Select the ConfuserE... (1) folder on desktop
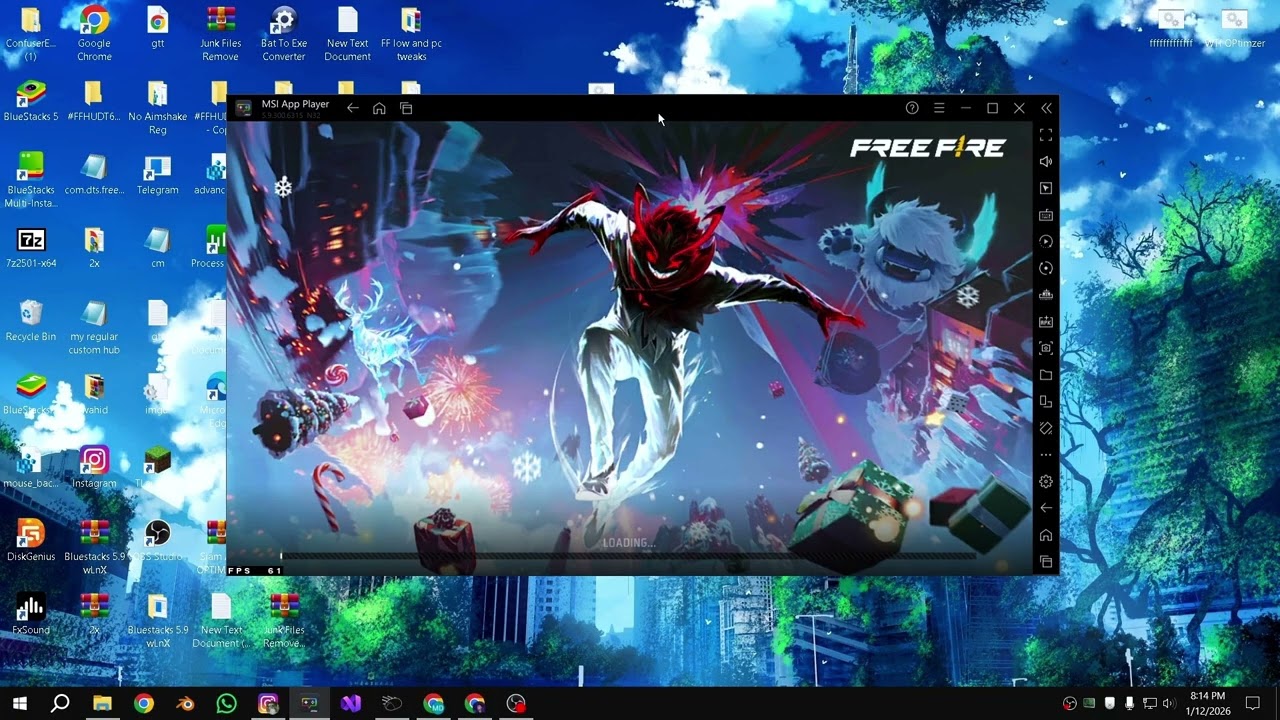This screenshot has height=720, width=1280. tap(31, 34)
